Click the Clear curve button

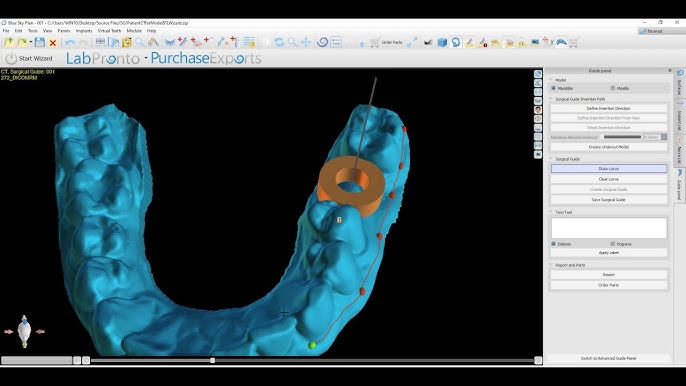tap(609, 179)
